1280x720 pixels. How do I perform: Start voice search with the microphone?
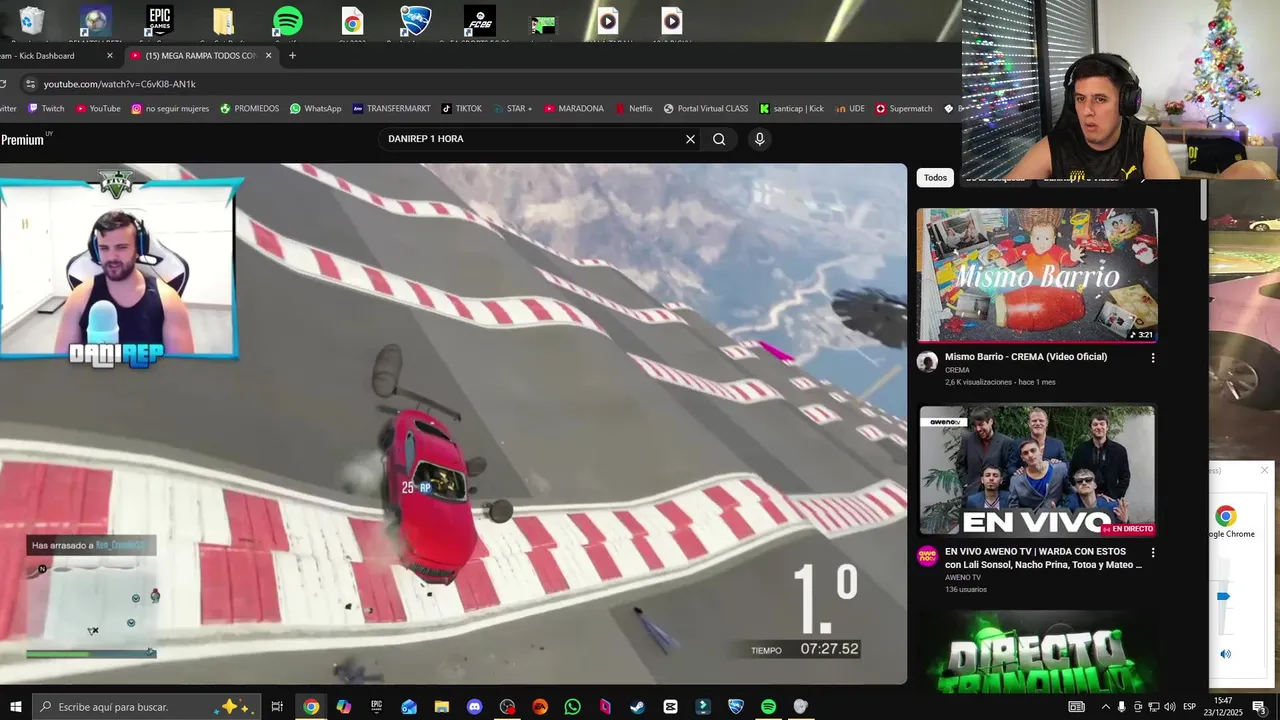click(x=759, y=139)
